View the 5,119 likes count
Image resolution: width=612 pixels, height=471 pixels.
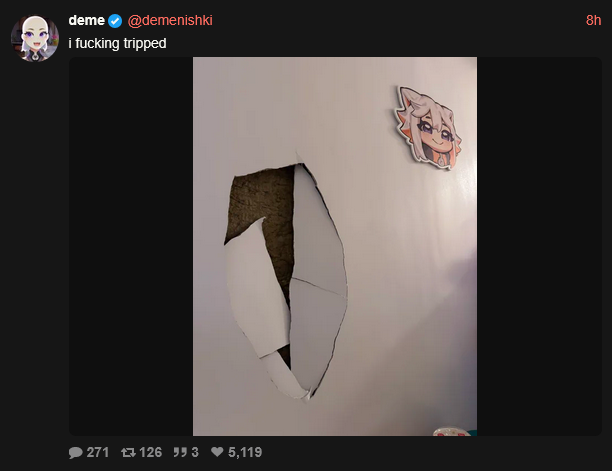245,452
